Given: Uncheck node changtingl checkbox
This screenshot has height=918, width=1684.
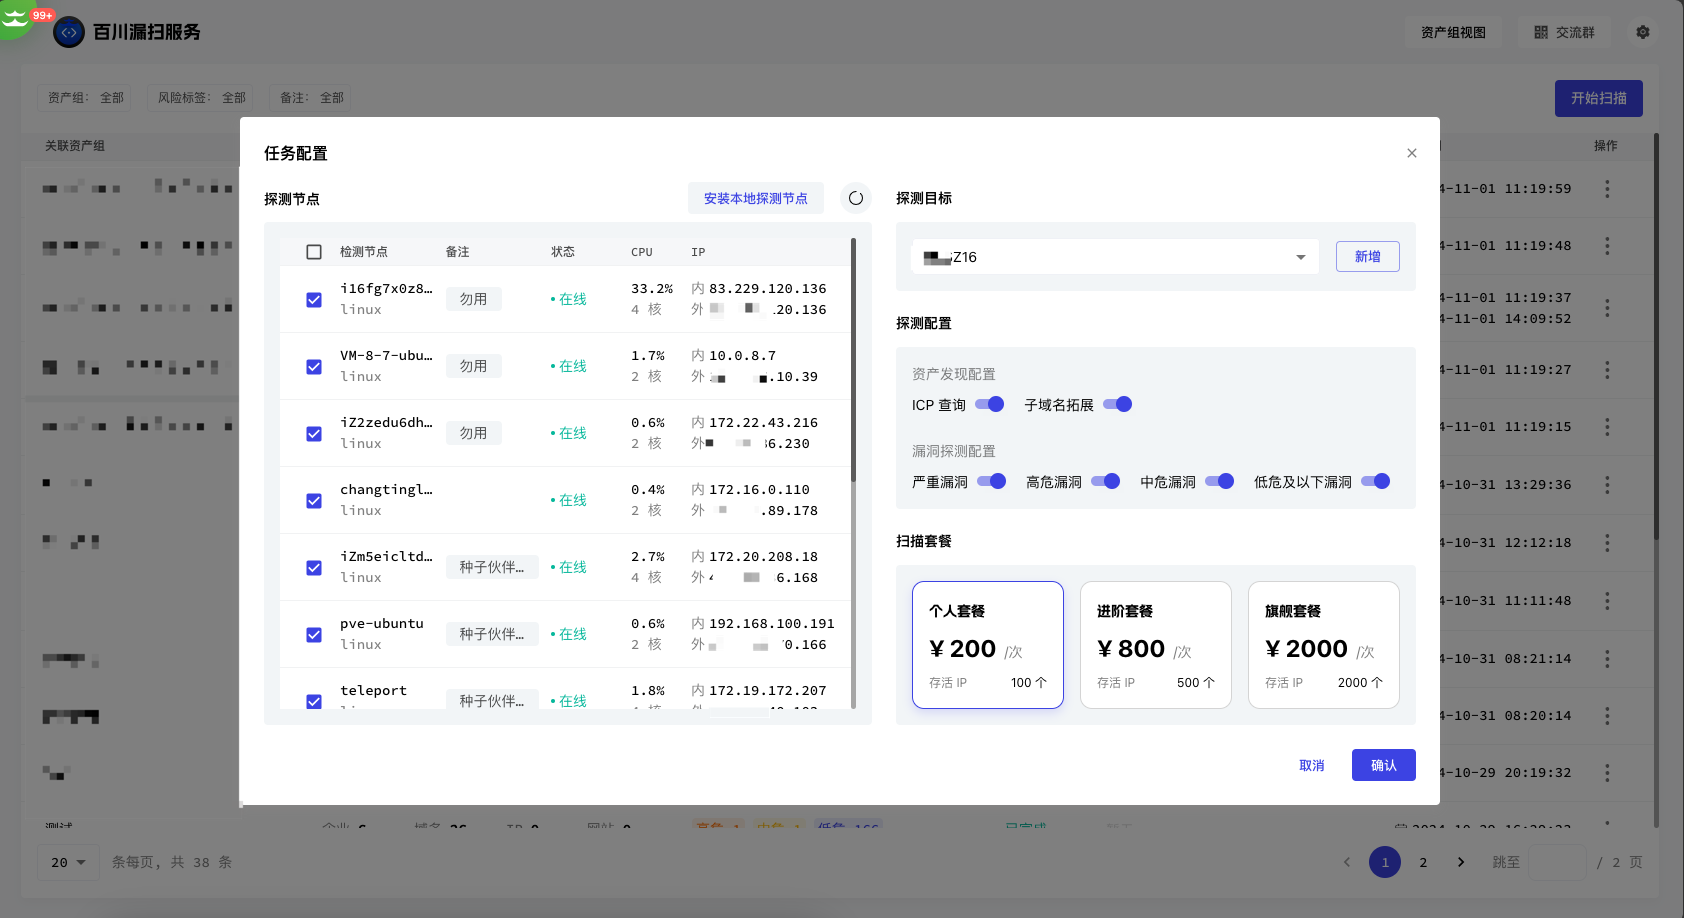Looking at the screenshot, I should pyautogui.click(x=314, y=501).
